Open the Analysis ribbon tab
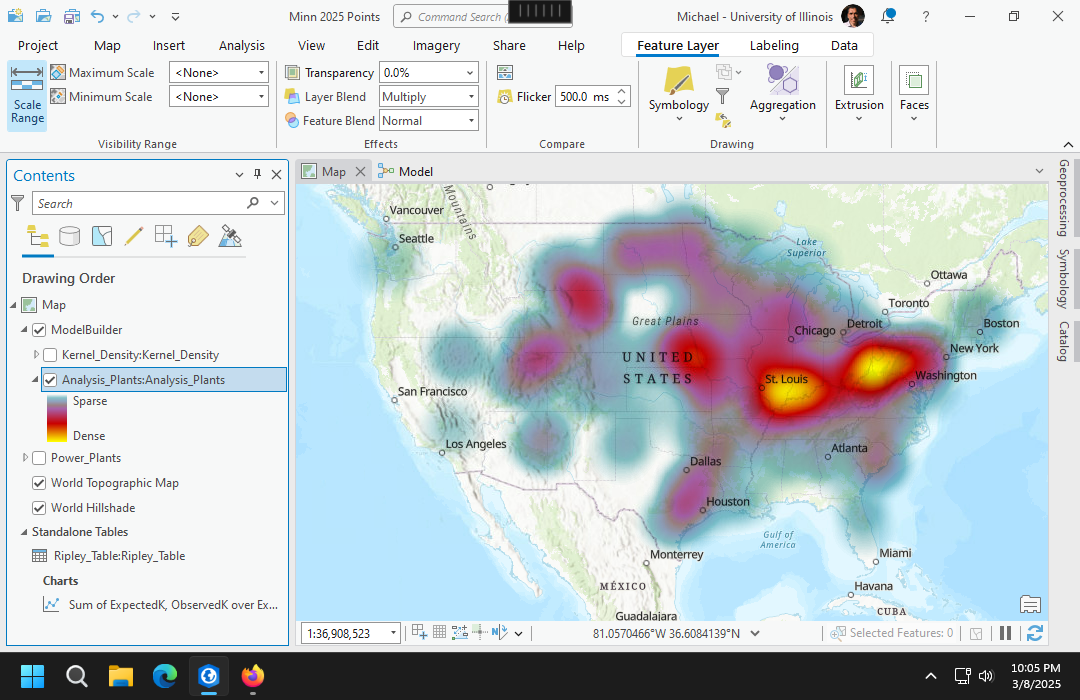This screenshot has width=1080, height=700. pos(242,45)
